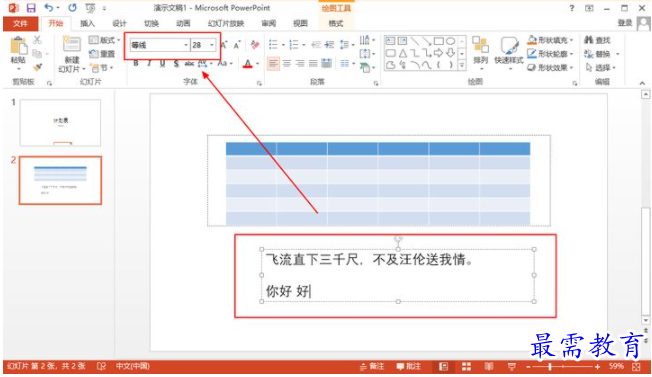Image resolution: width=652 pixels, height=377 pixels.
Task: Toggle Center paragraph alignment
Action: click(286, 63)
